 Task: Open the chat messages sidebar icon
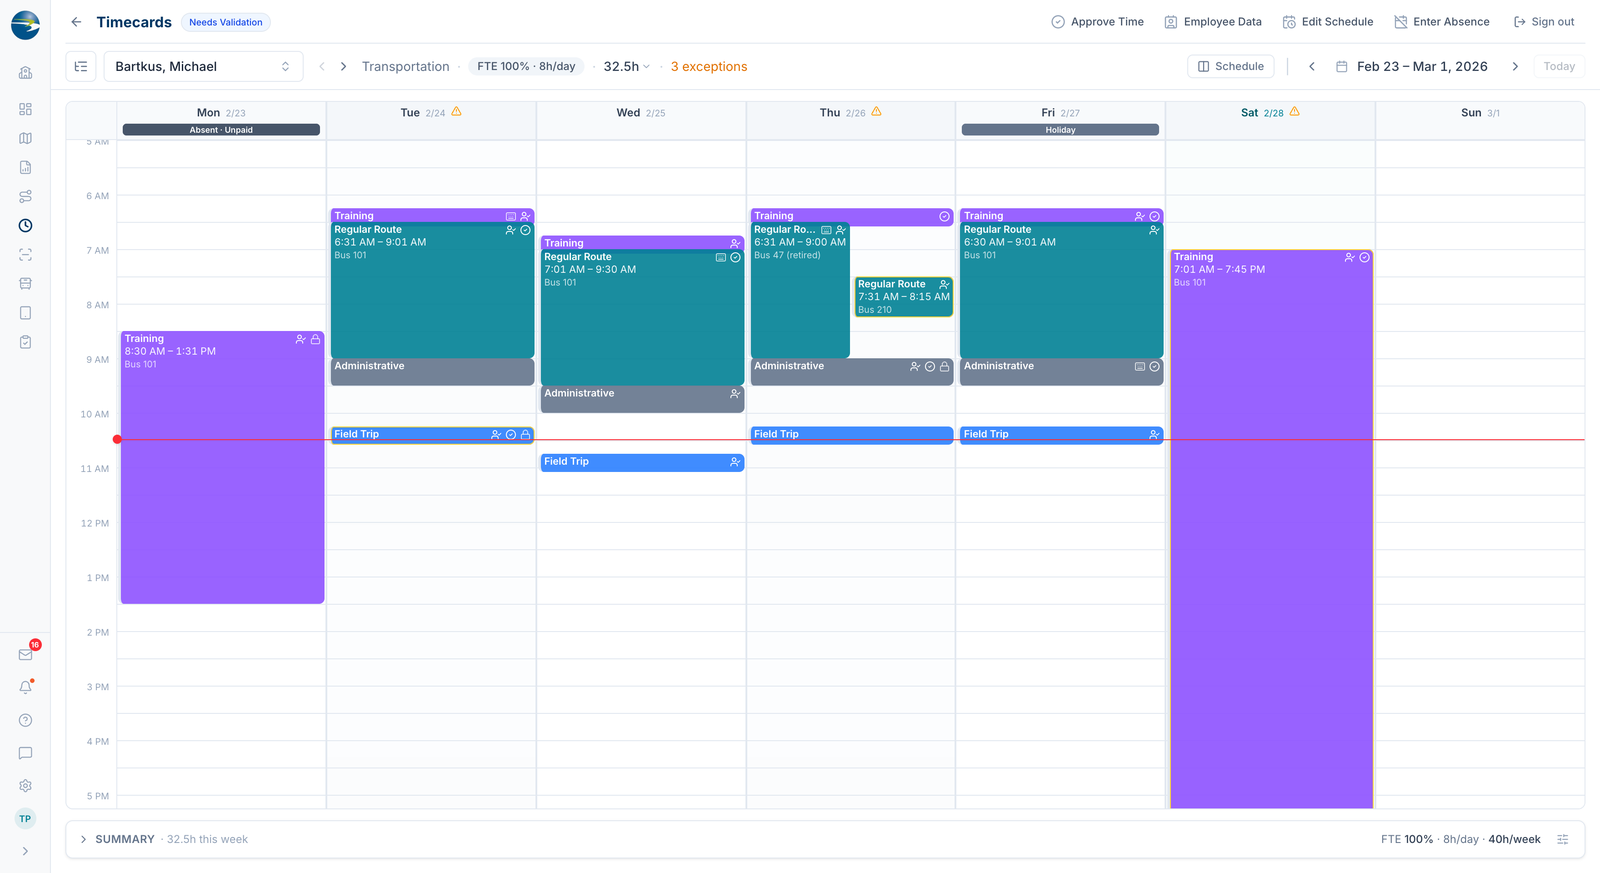[x=25, y=753]
